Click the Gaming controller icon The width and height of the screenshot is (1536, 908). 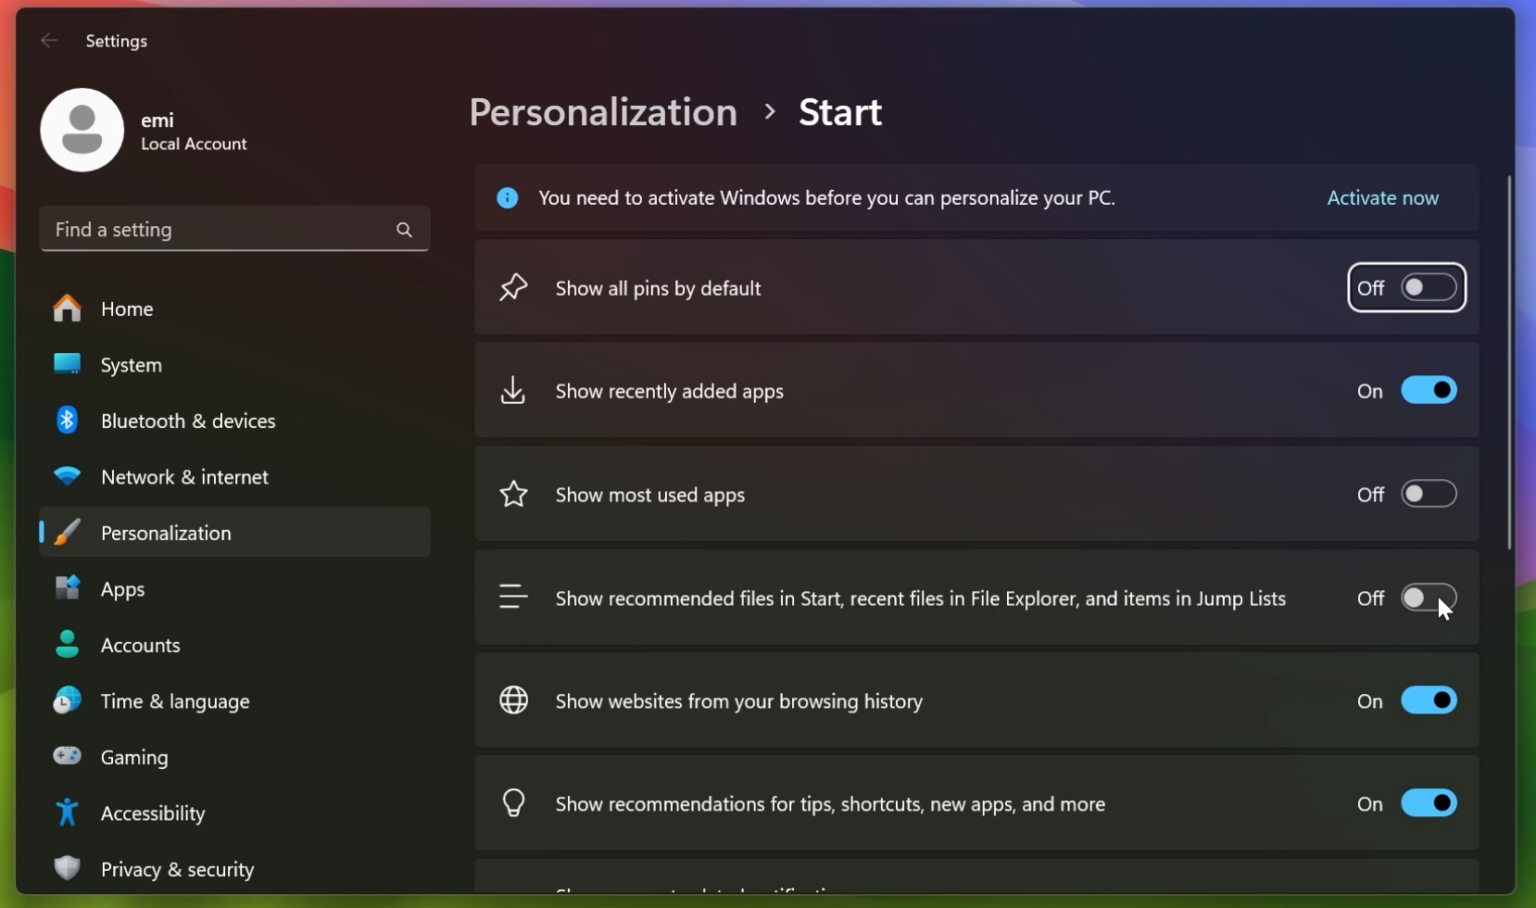66,757
